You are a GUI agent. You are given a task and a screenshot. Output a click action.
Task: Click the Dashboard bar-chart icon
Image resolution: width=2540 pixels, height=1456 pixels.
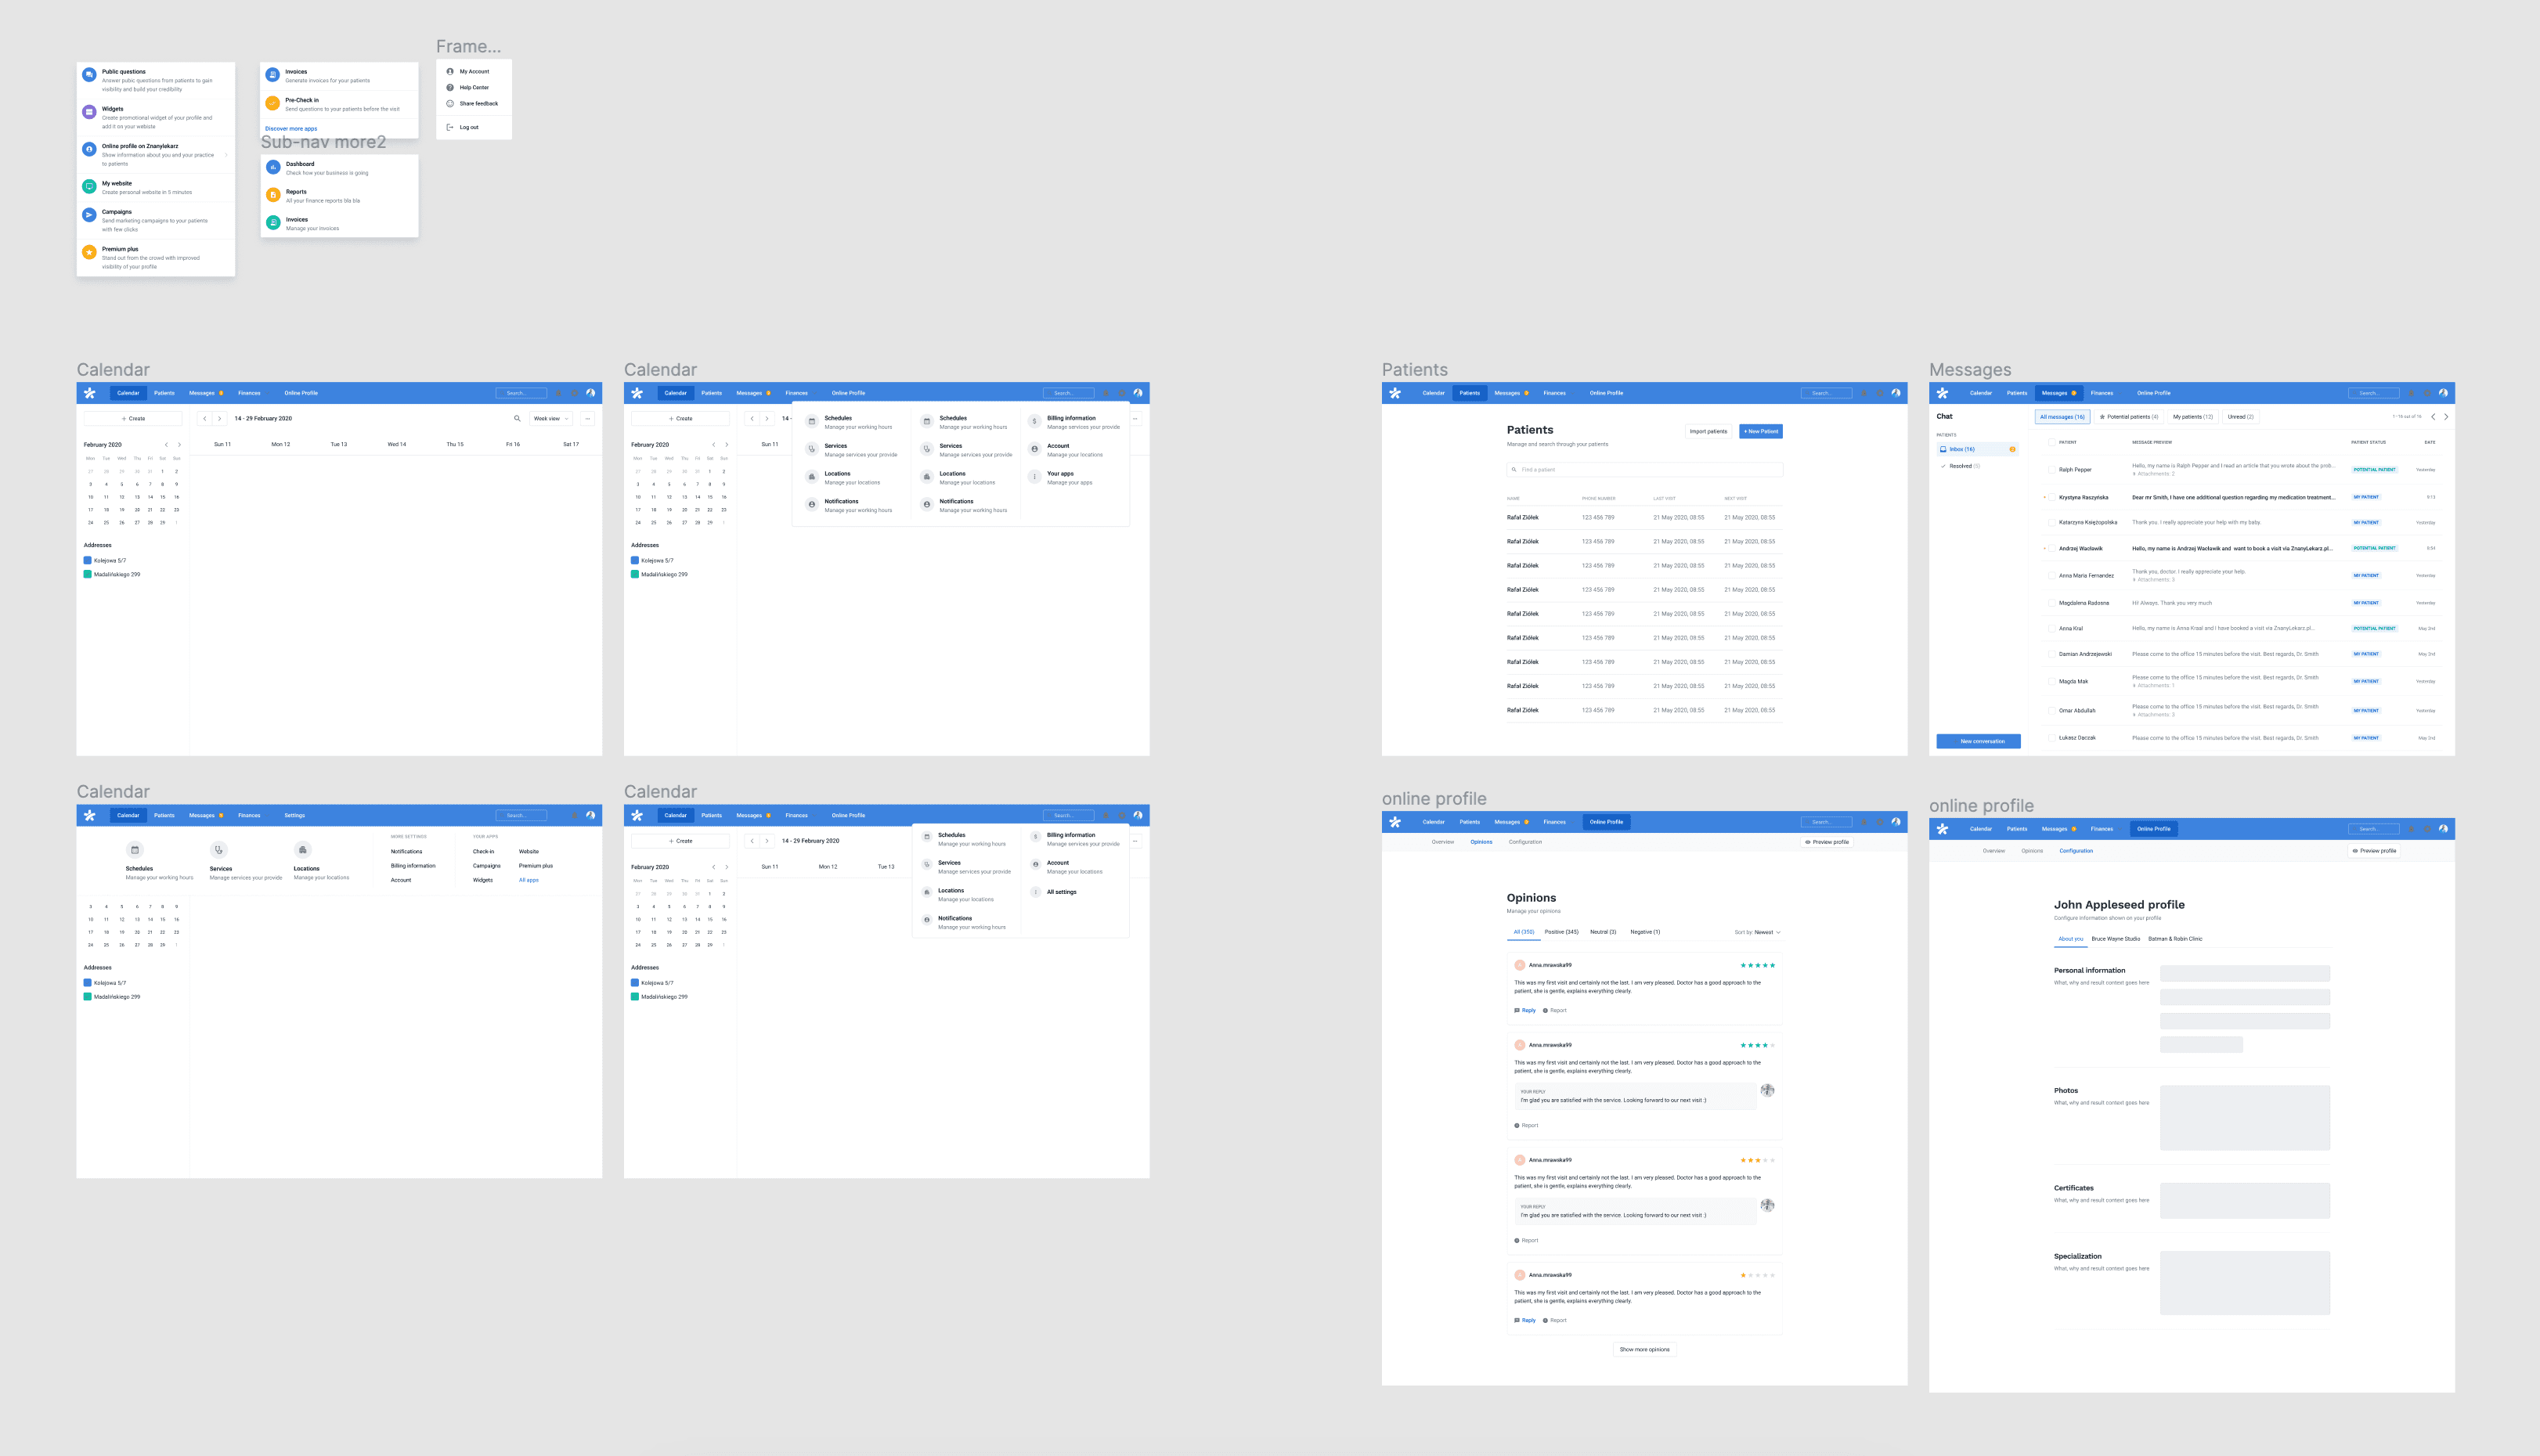tap(273, 167)
